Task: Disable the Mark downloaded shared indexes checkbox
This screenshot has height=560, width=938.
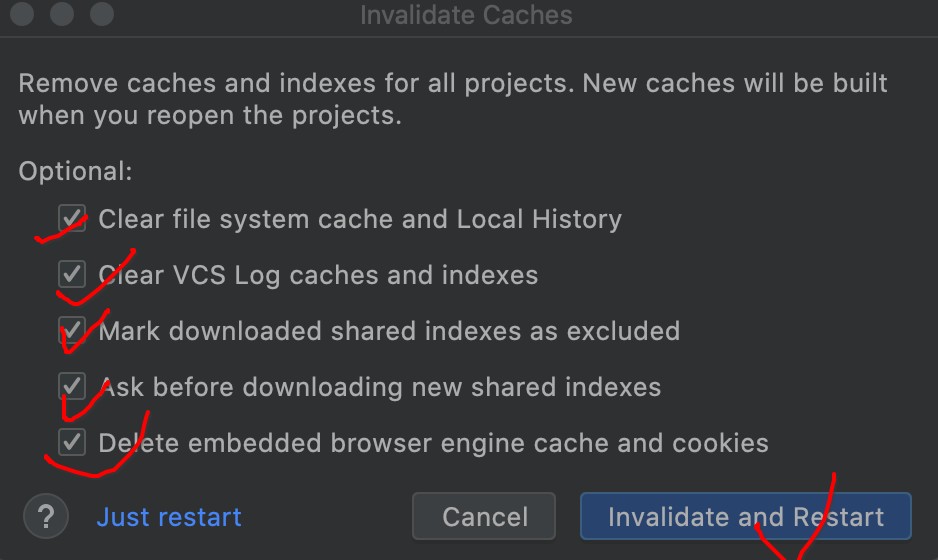Action: pos(72,330)
